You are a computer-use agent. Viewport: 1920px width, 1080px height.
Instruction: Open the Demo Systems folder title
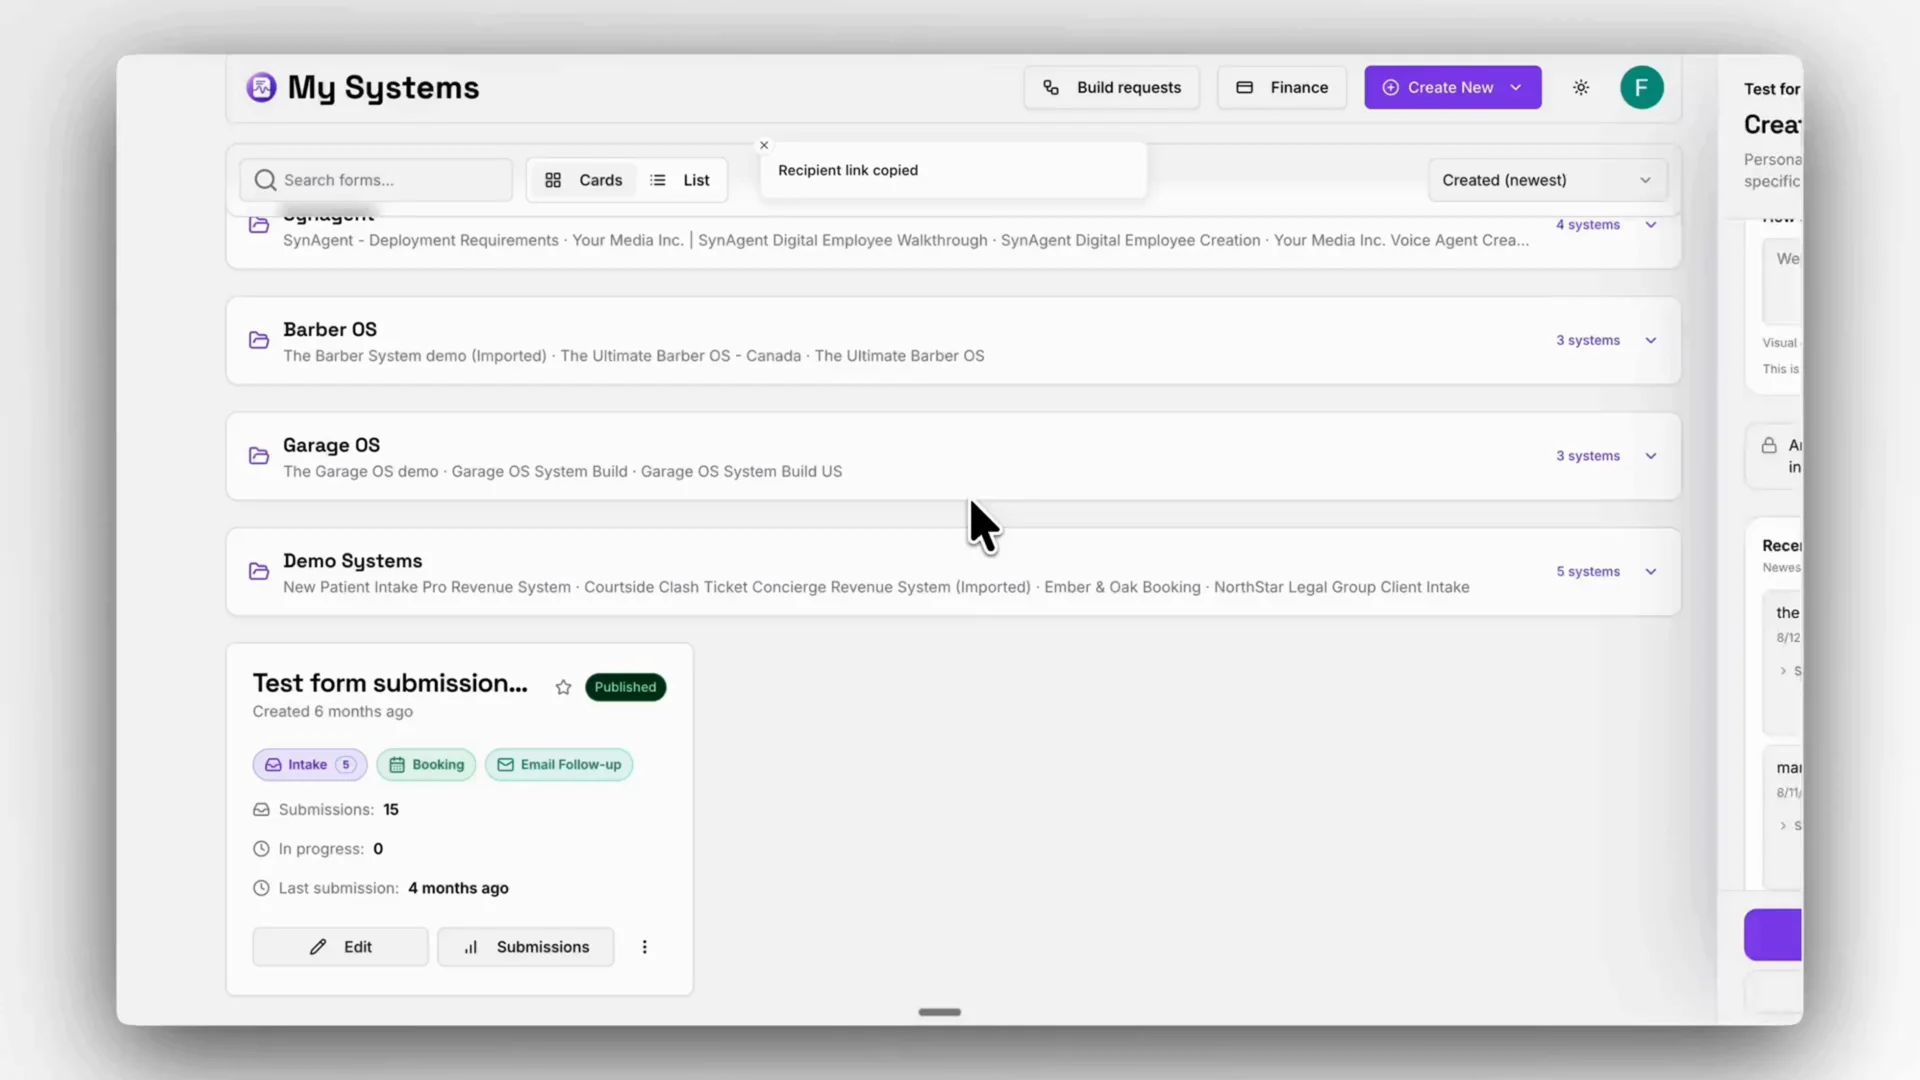click(x=352, y=561)
